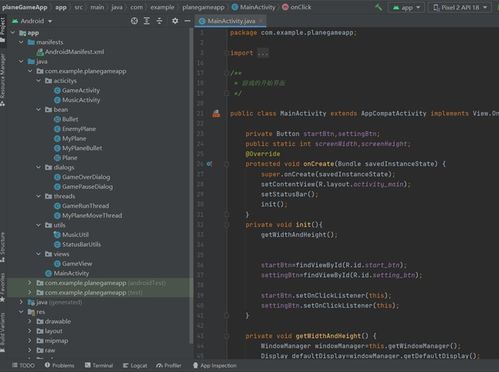This screenshot has width=499, height=372.
Task: Open the Android project view dropdown
Action: pos(32,21)
